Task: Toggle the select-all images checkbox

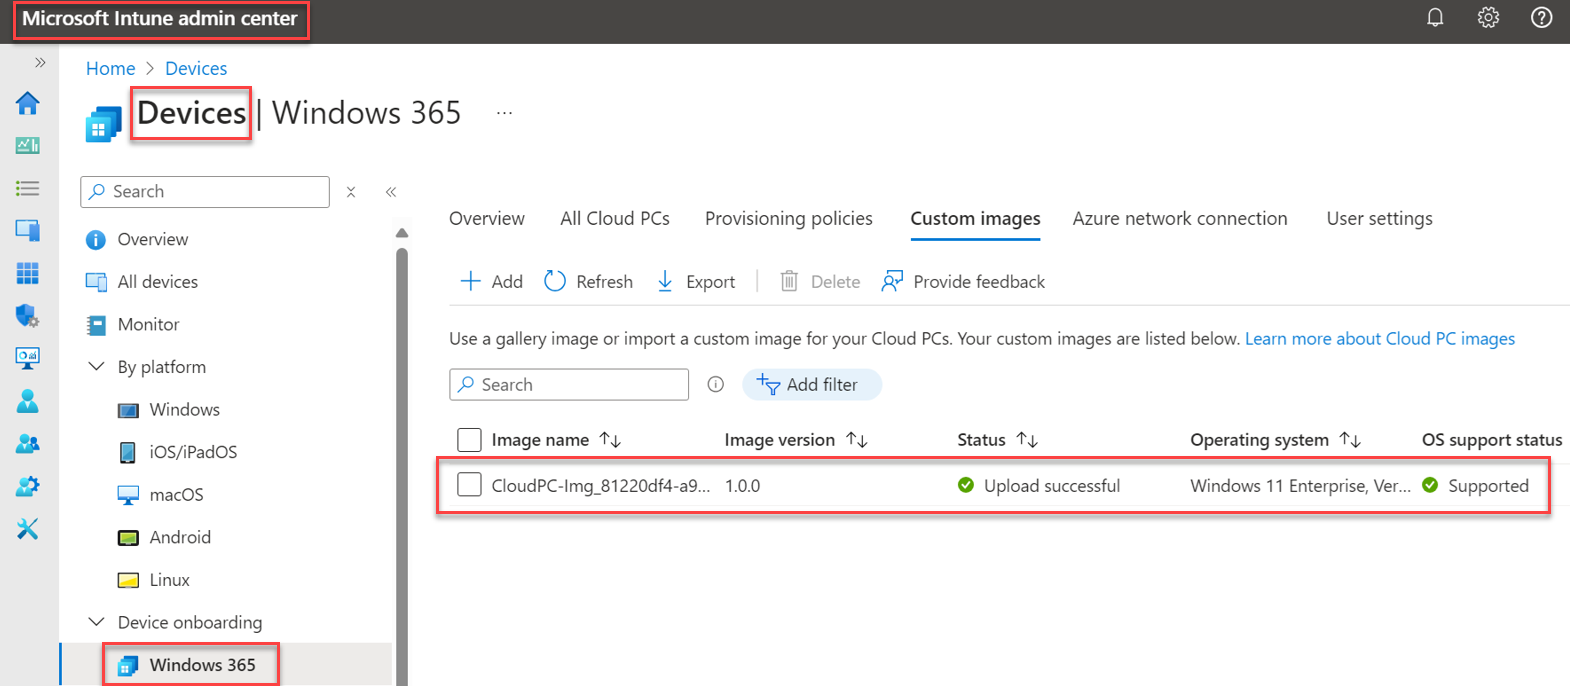Action: (x=469, y=440)
